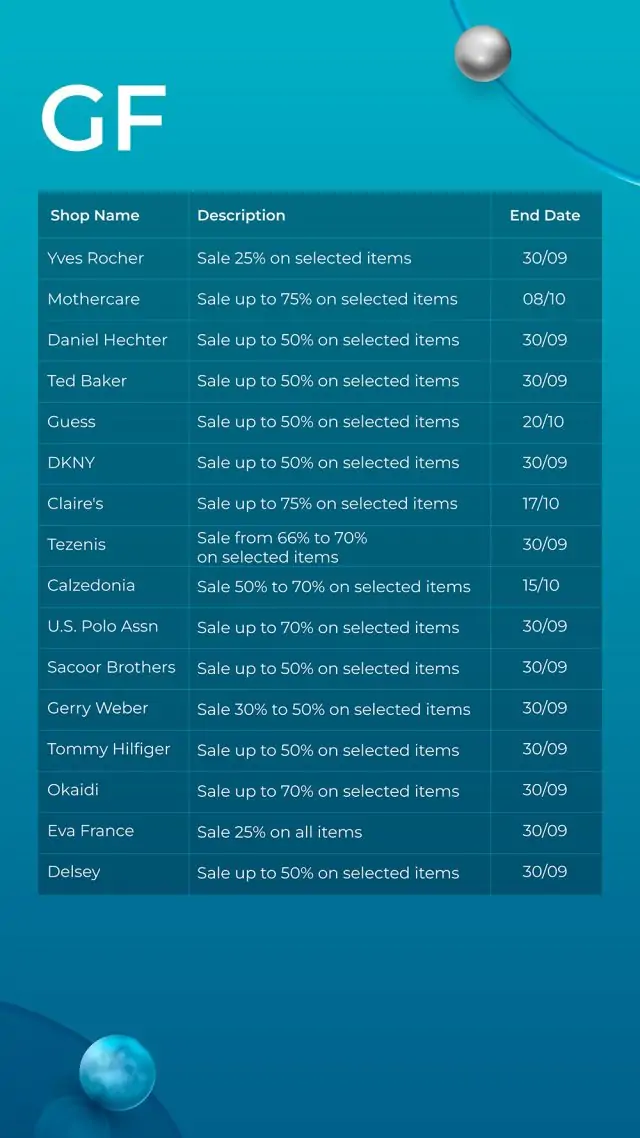Click Claire's sale up to 75% description
This screenshot has width=640, height=1138.
tap(327, 504)
